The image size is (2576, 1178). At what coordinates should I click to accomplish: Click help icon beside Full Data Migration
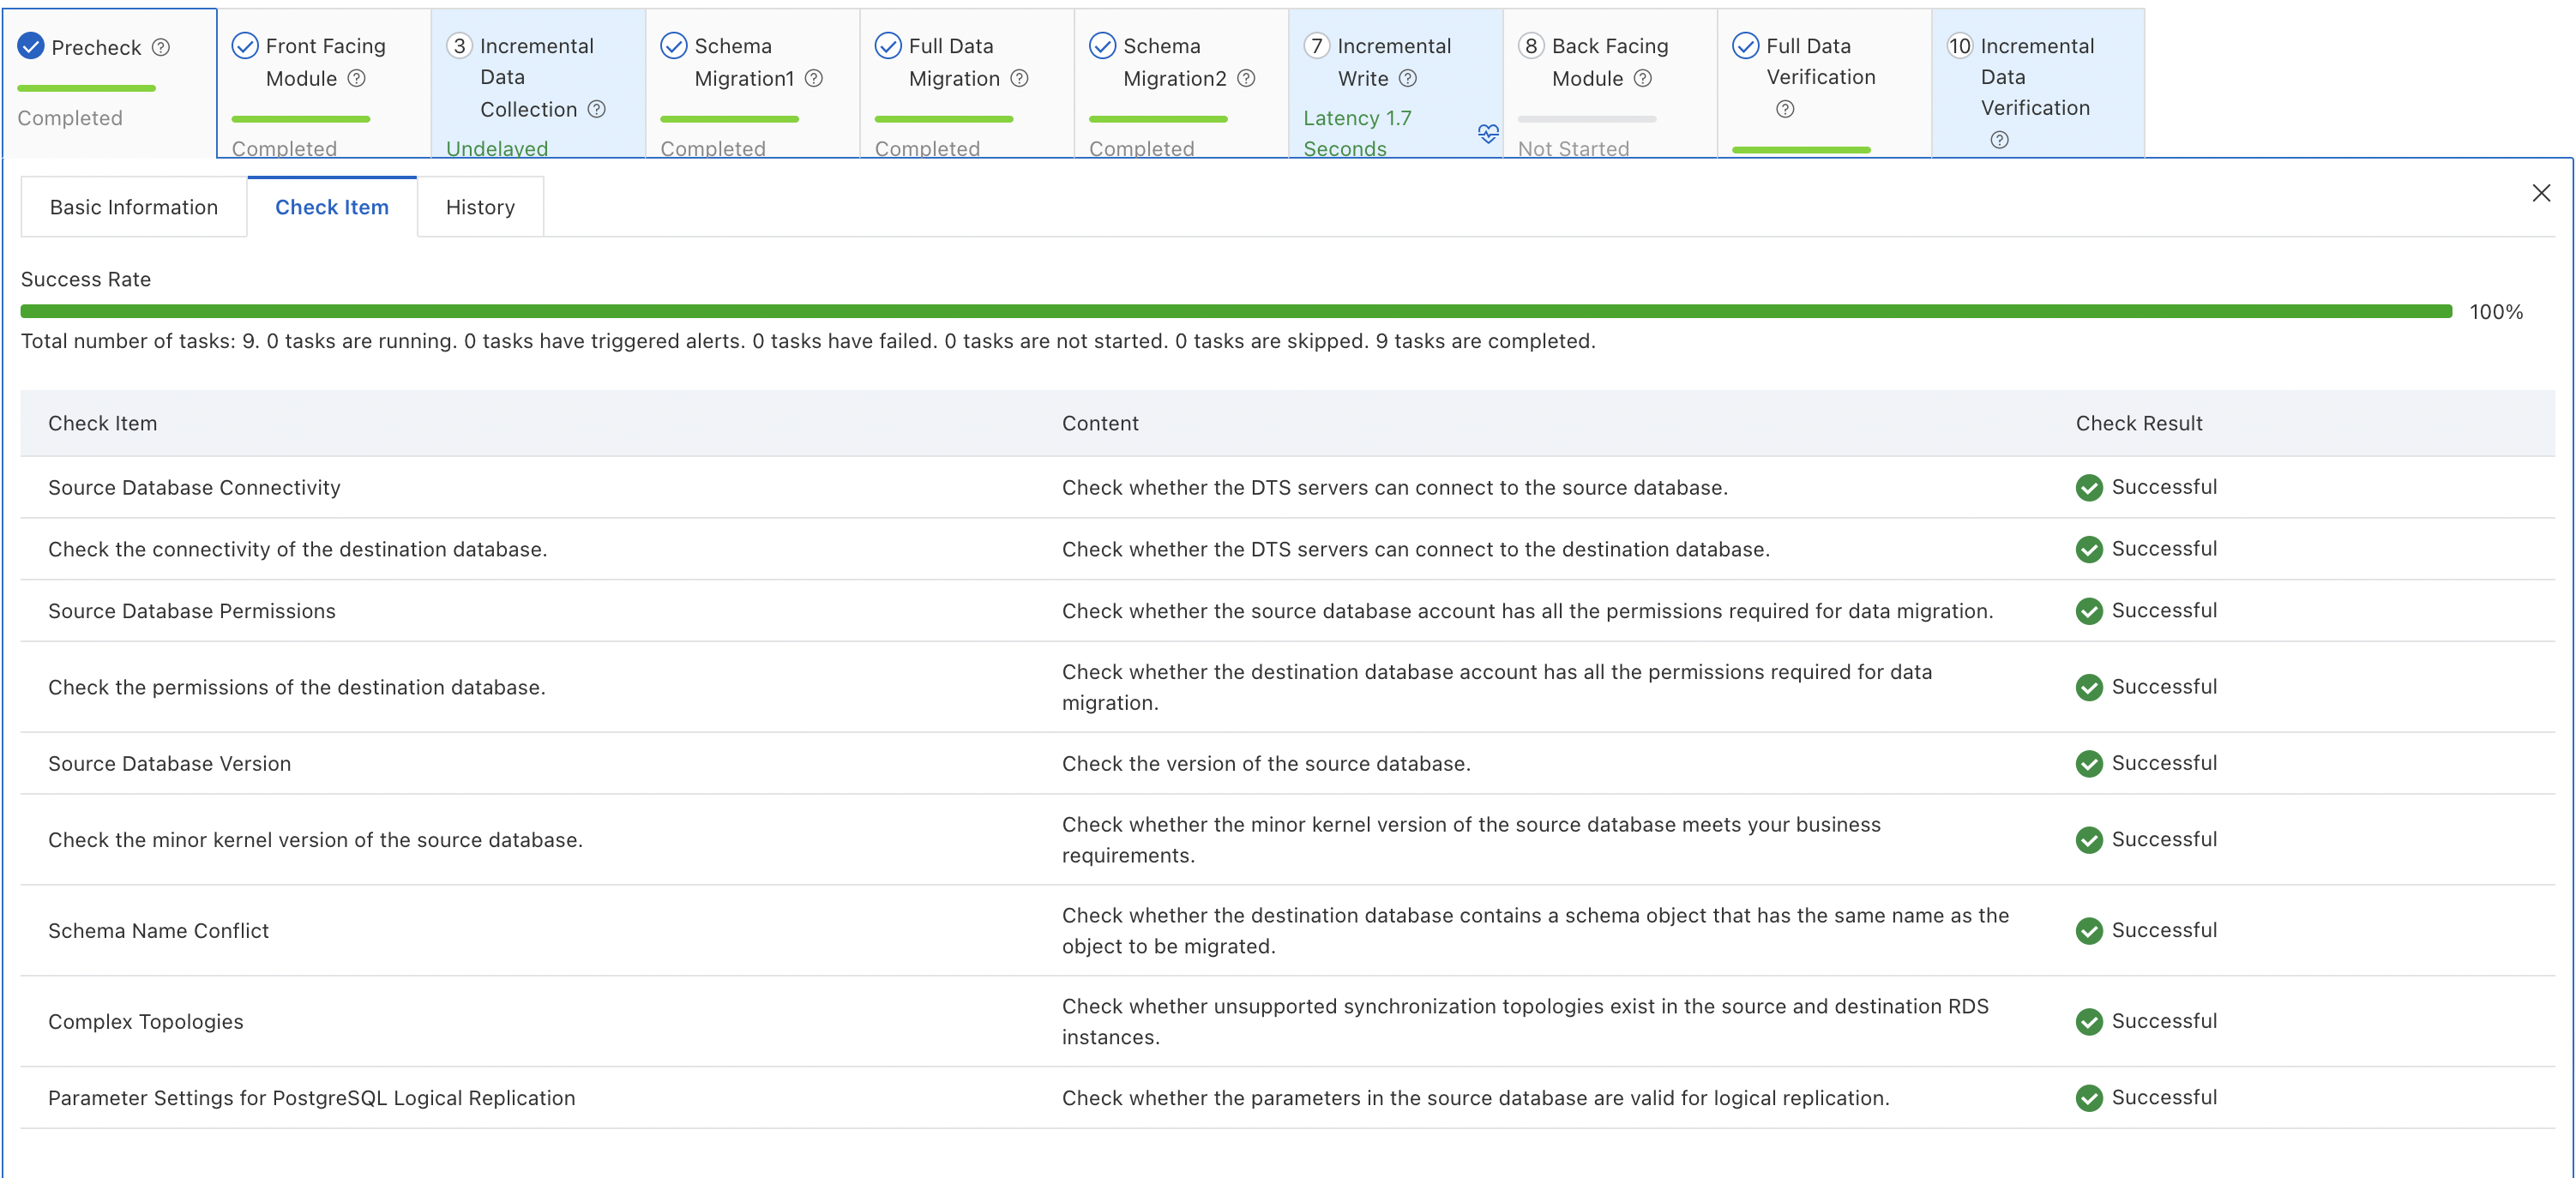click(1019, 78)
